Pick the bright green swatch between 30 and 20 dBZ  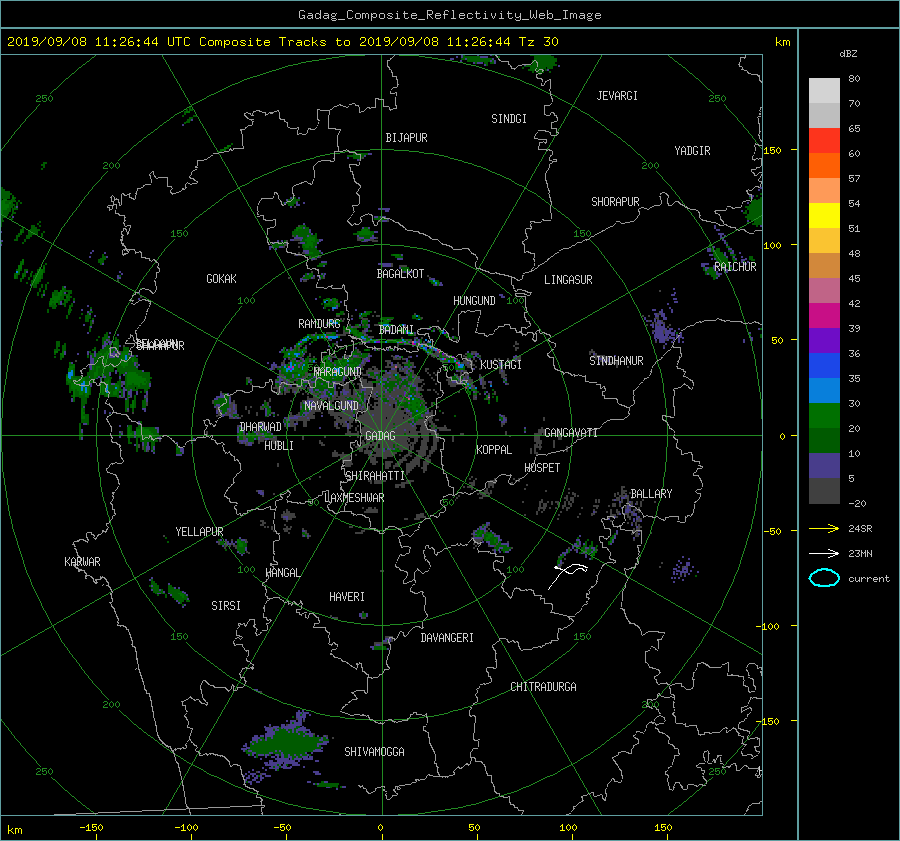pyautogui.click(x=824, y=415)
